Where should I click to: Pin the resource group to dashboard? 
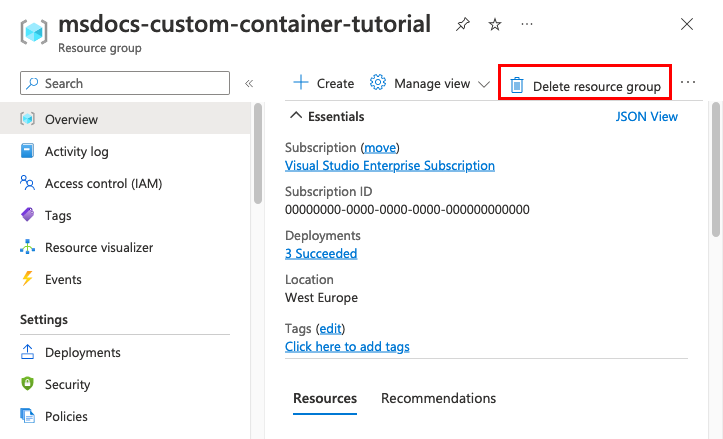tap(462, 24)
